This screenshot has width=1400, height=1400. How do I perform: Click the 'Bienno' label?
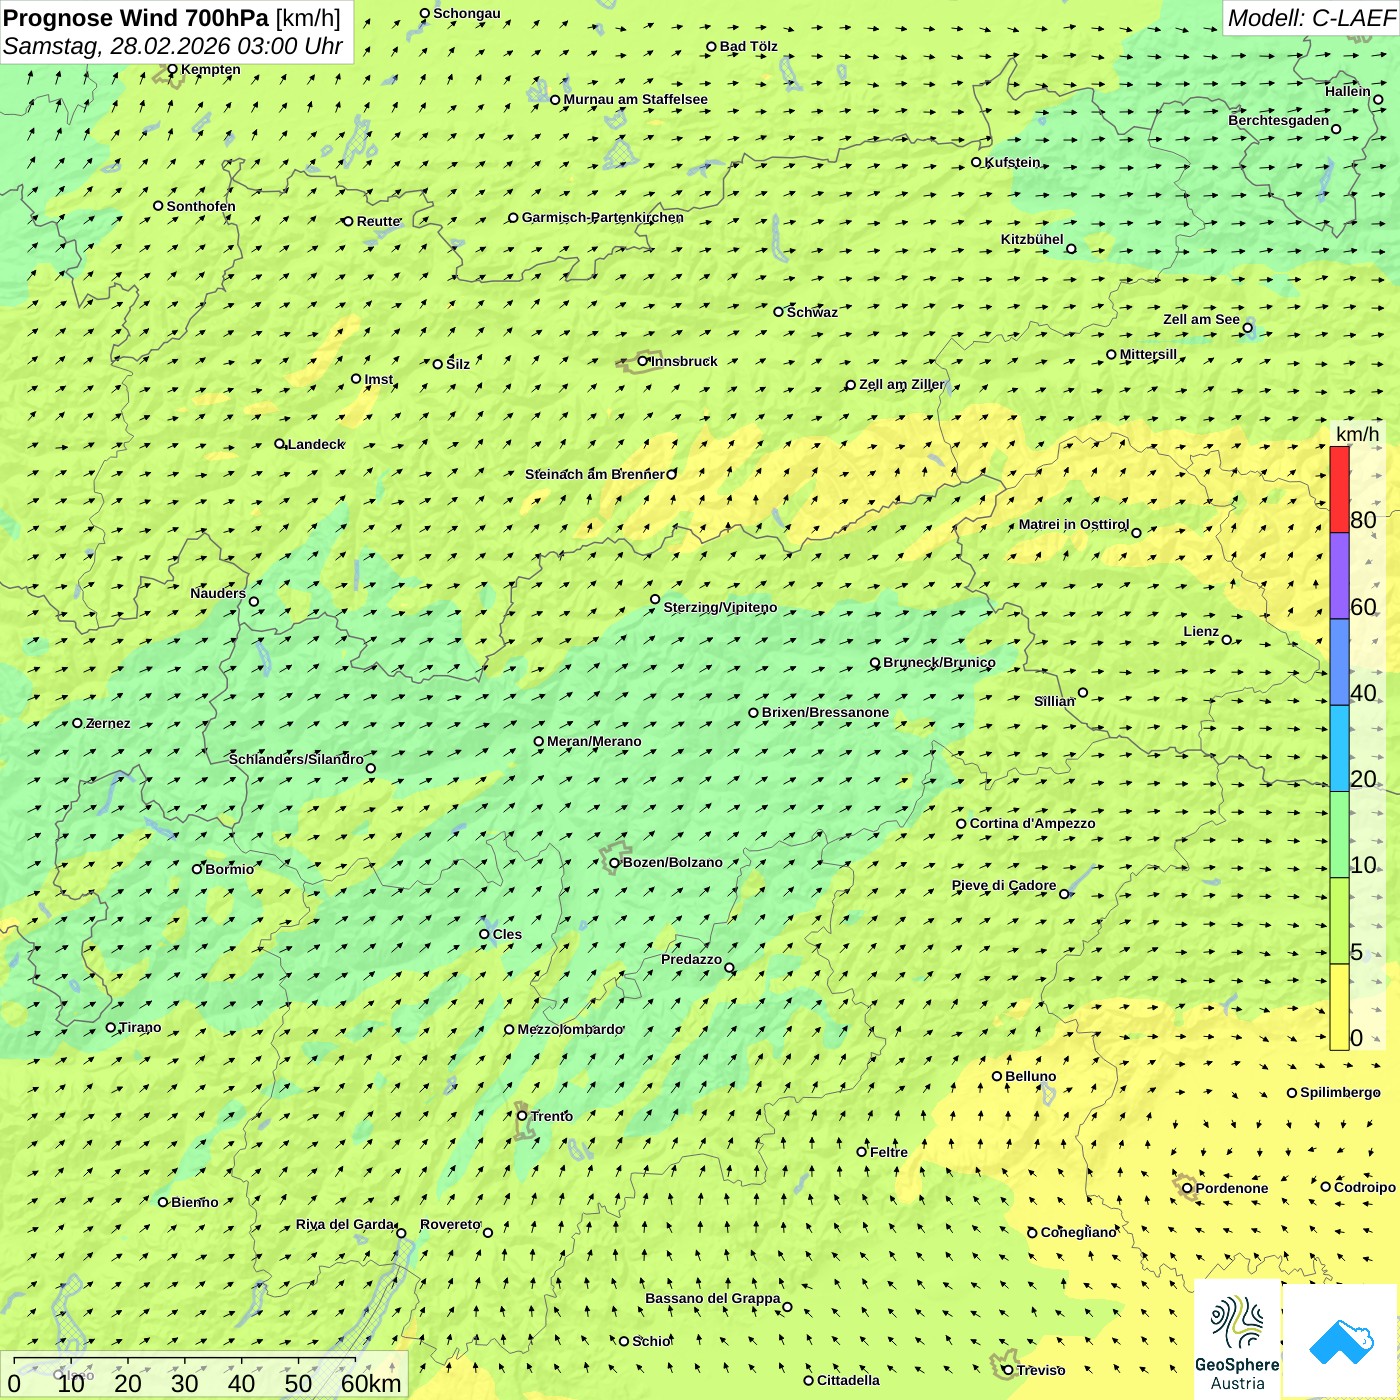(x=195, y=1202)
